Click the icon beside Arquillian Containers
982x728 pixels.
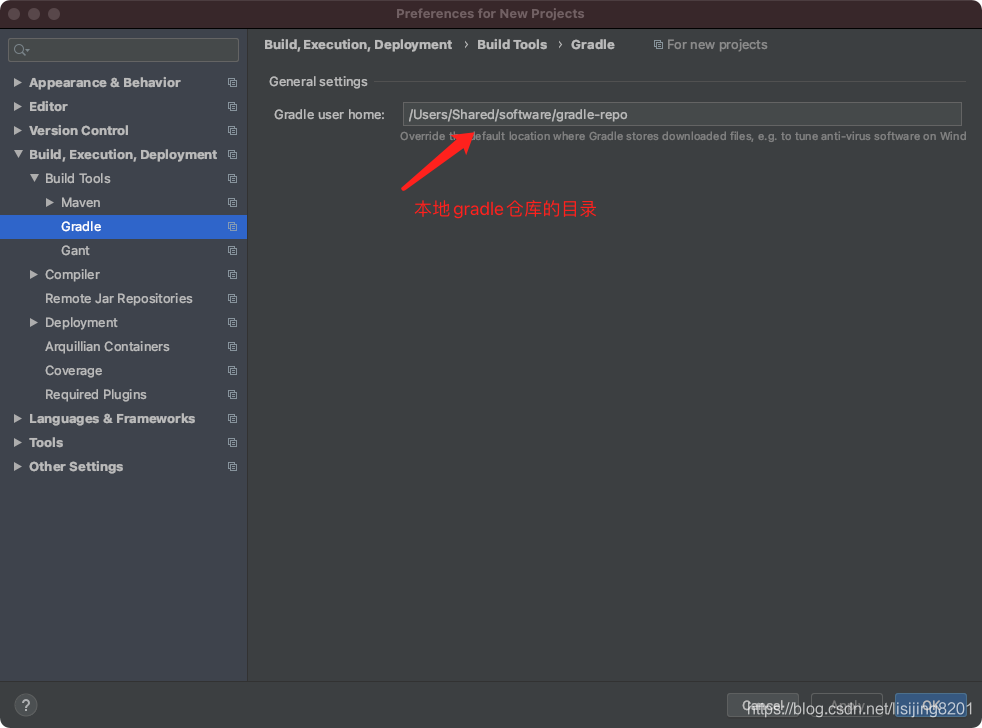click(x=232, y=346)
